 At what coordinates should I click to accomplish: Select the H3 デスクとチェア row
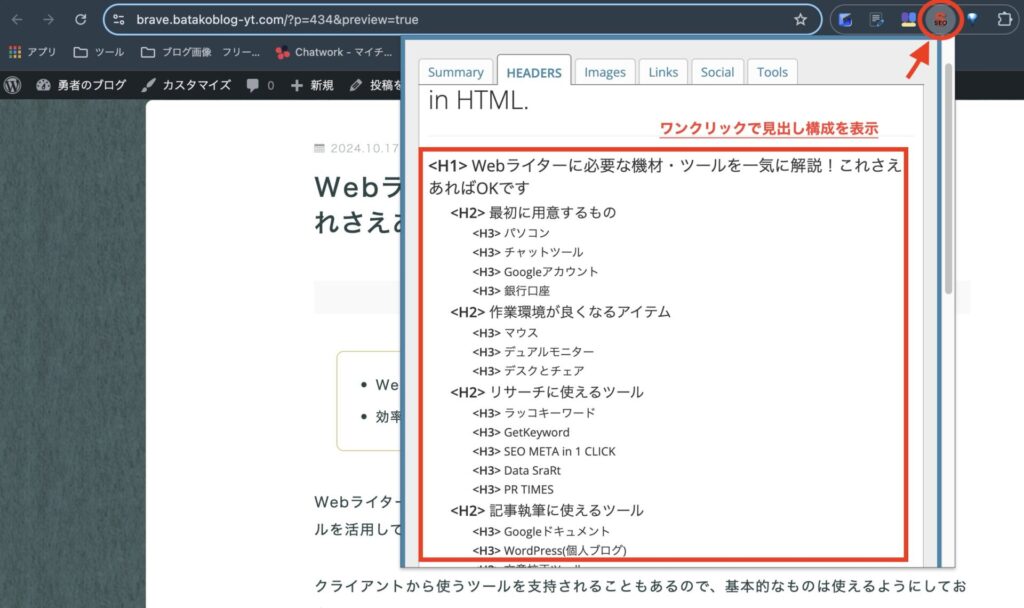coord(528,371)
